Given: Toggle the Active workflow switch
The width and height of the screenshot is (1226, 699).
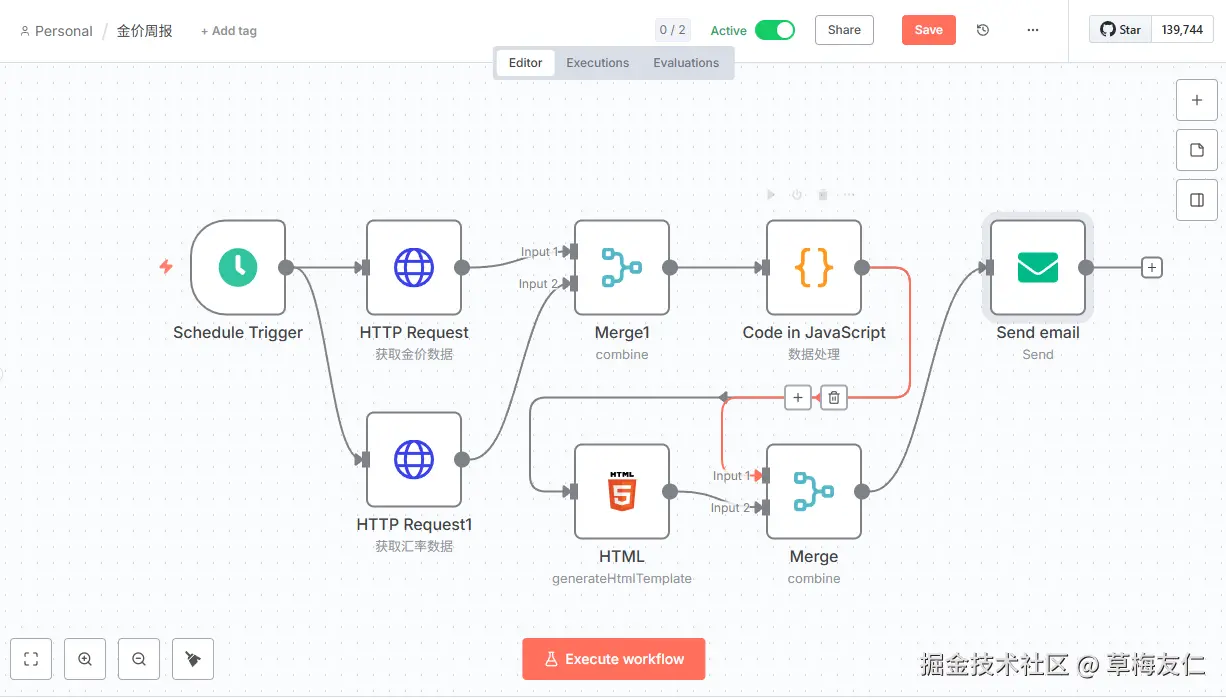Looking at the screenshot, I should pyautogui.click(x=774, y=30).
